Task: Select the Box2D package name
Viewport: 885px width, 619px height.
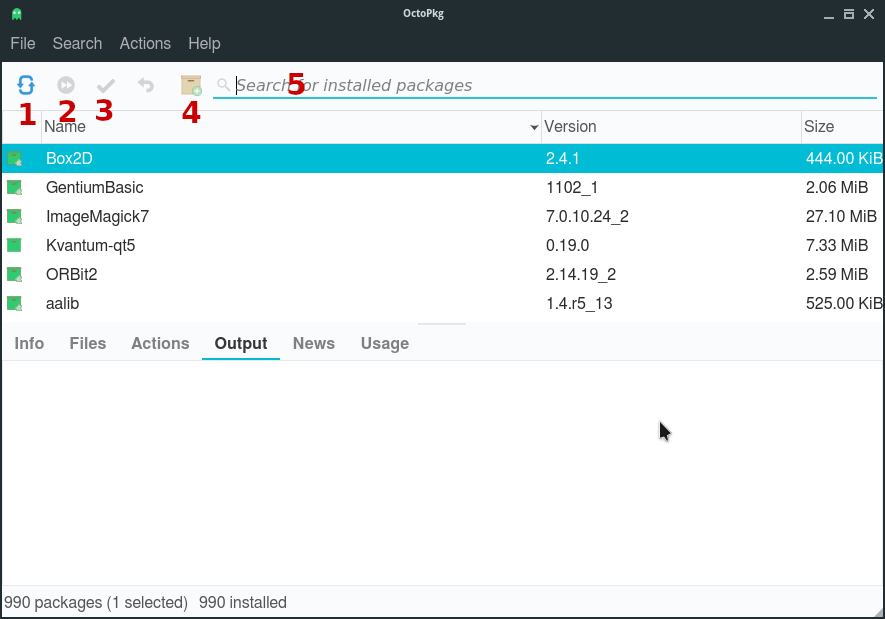Action: click(69, 159)
